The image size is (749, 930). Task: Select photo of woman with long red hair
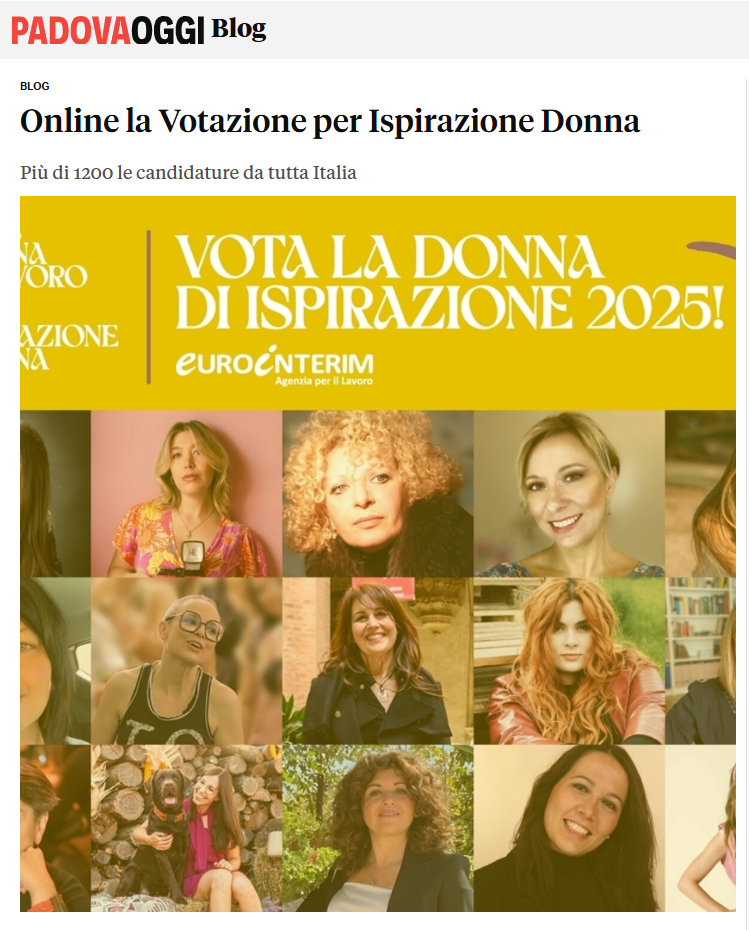point(569,661)
